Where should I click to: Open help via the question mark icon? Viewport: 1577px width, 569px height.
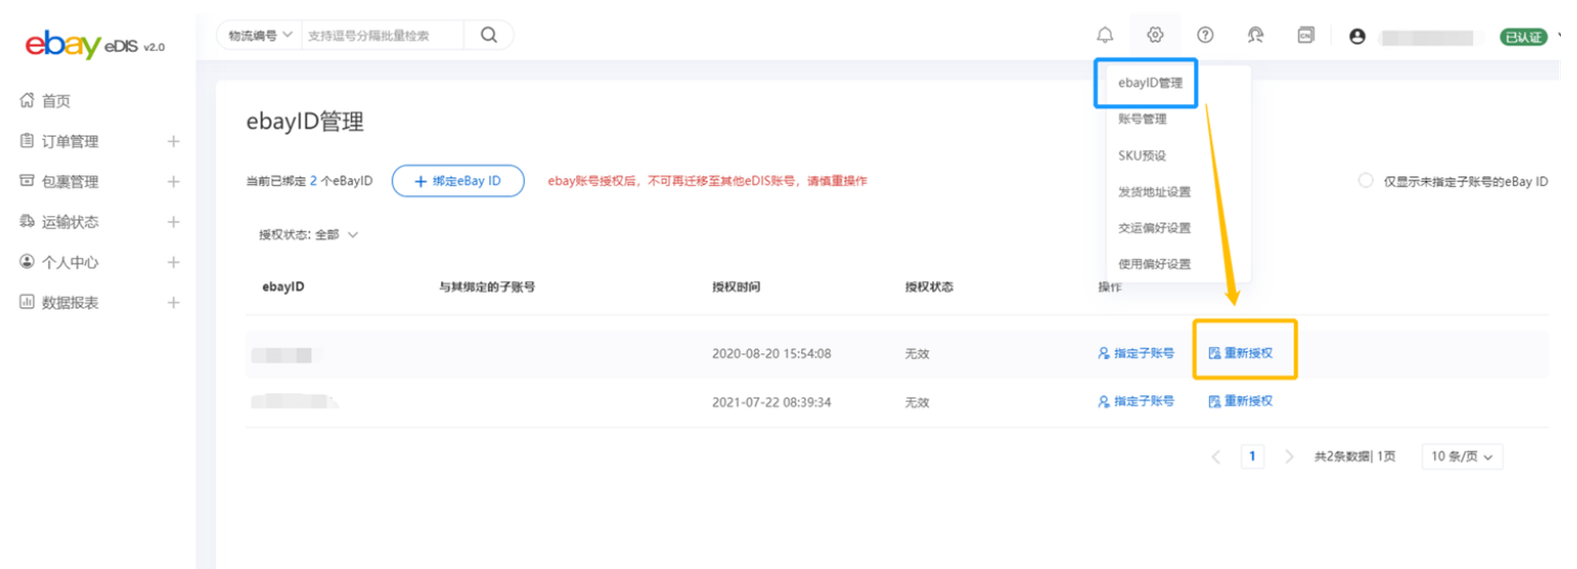pyautogui.click(x=1205, y=35)
